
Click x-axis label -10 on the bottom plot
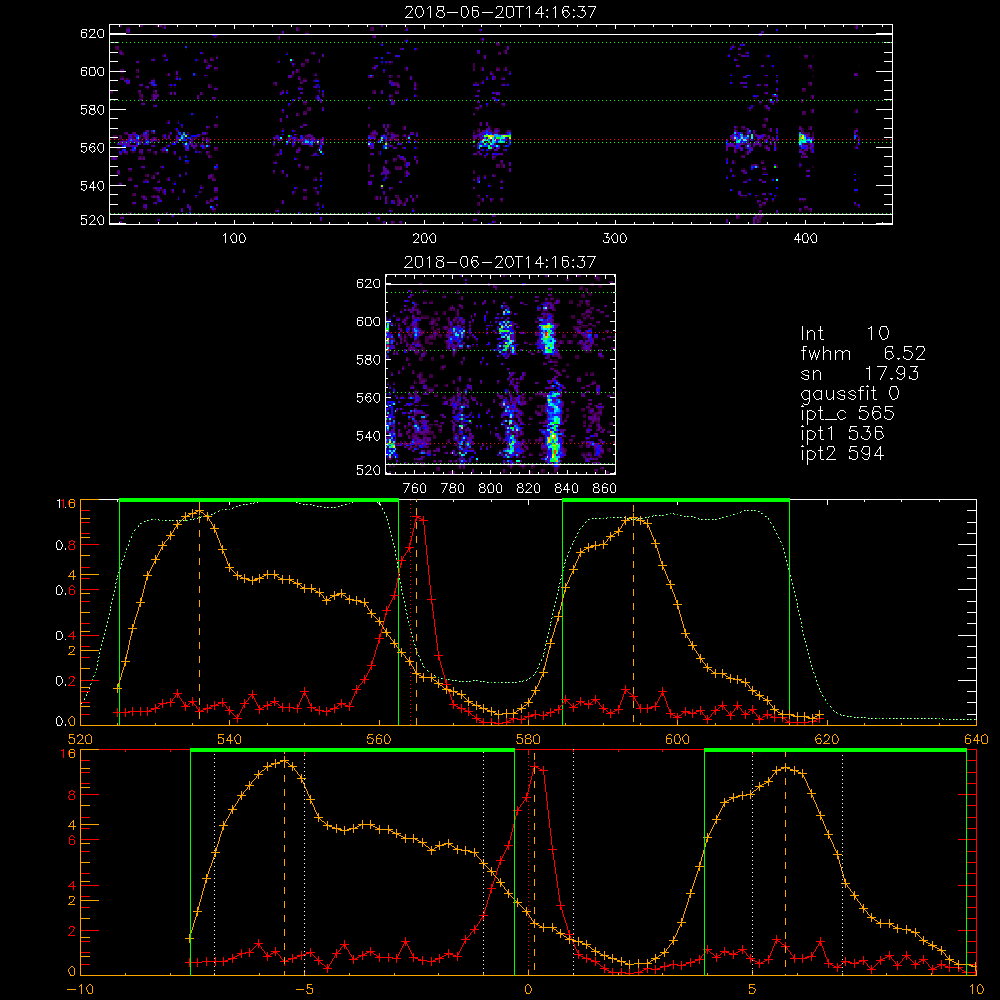point(80,989)
